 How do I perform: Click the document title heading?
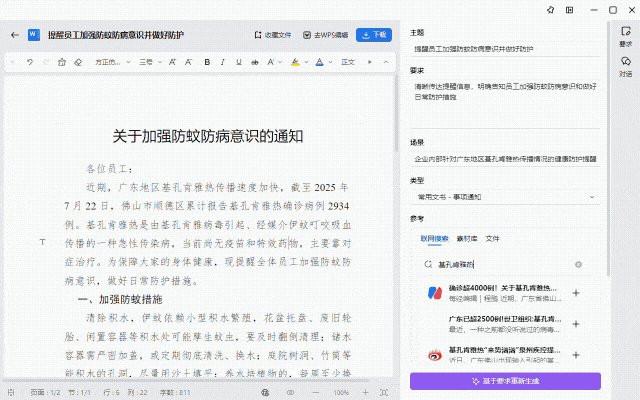coord(208,136)
